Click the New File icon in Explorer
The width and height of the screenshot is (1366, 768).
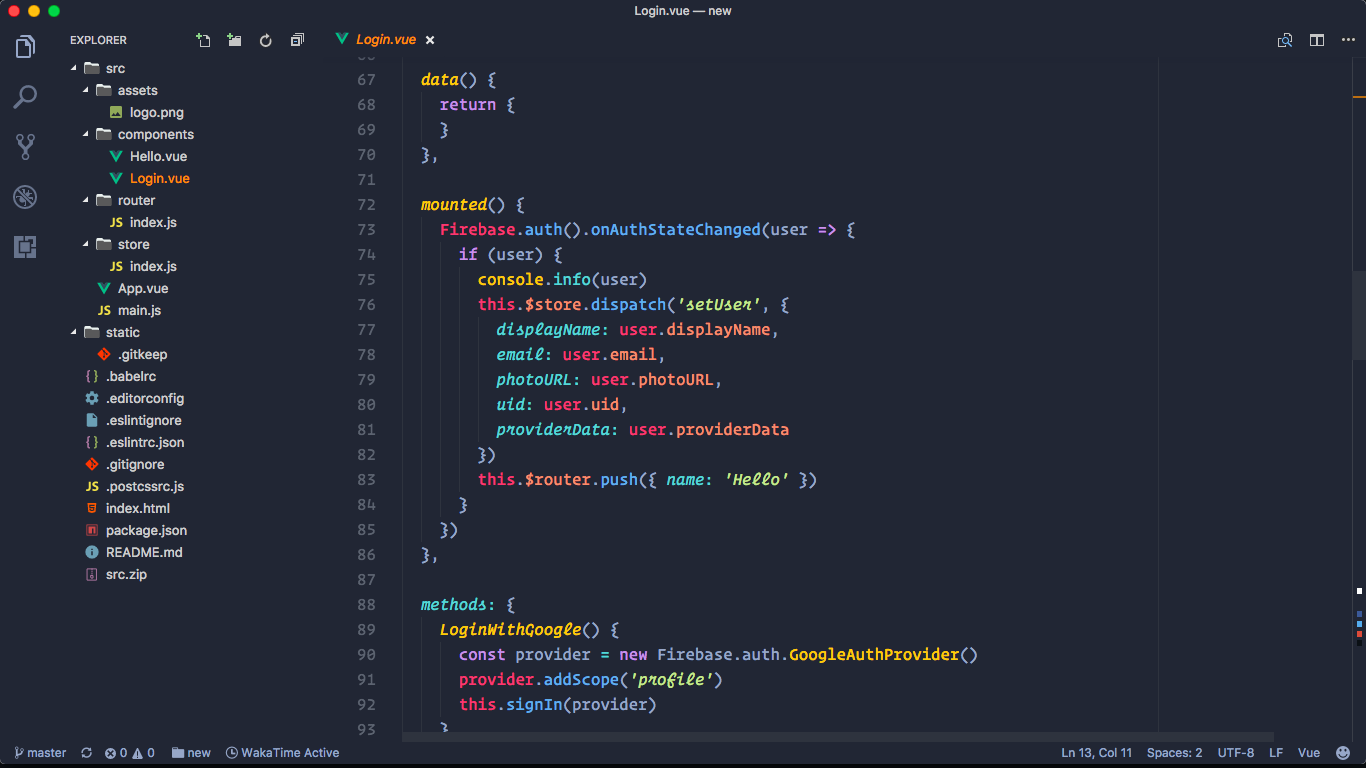tap(203, 40)
